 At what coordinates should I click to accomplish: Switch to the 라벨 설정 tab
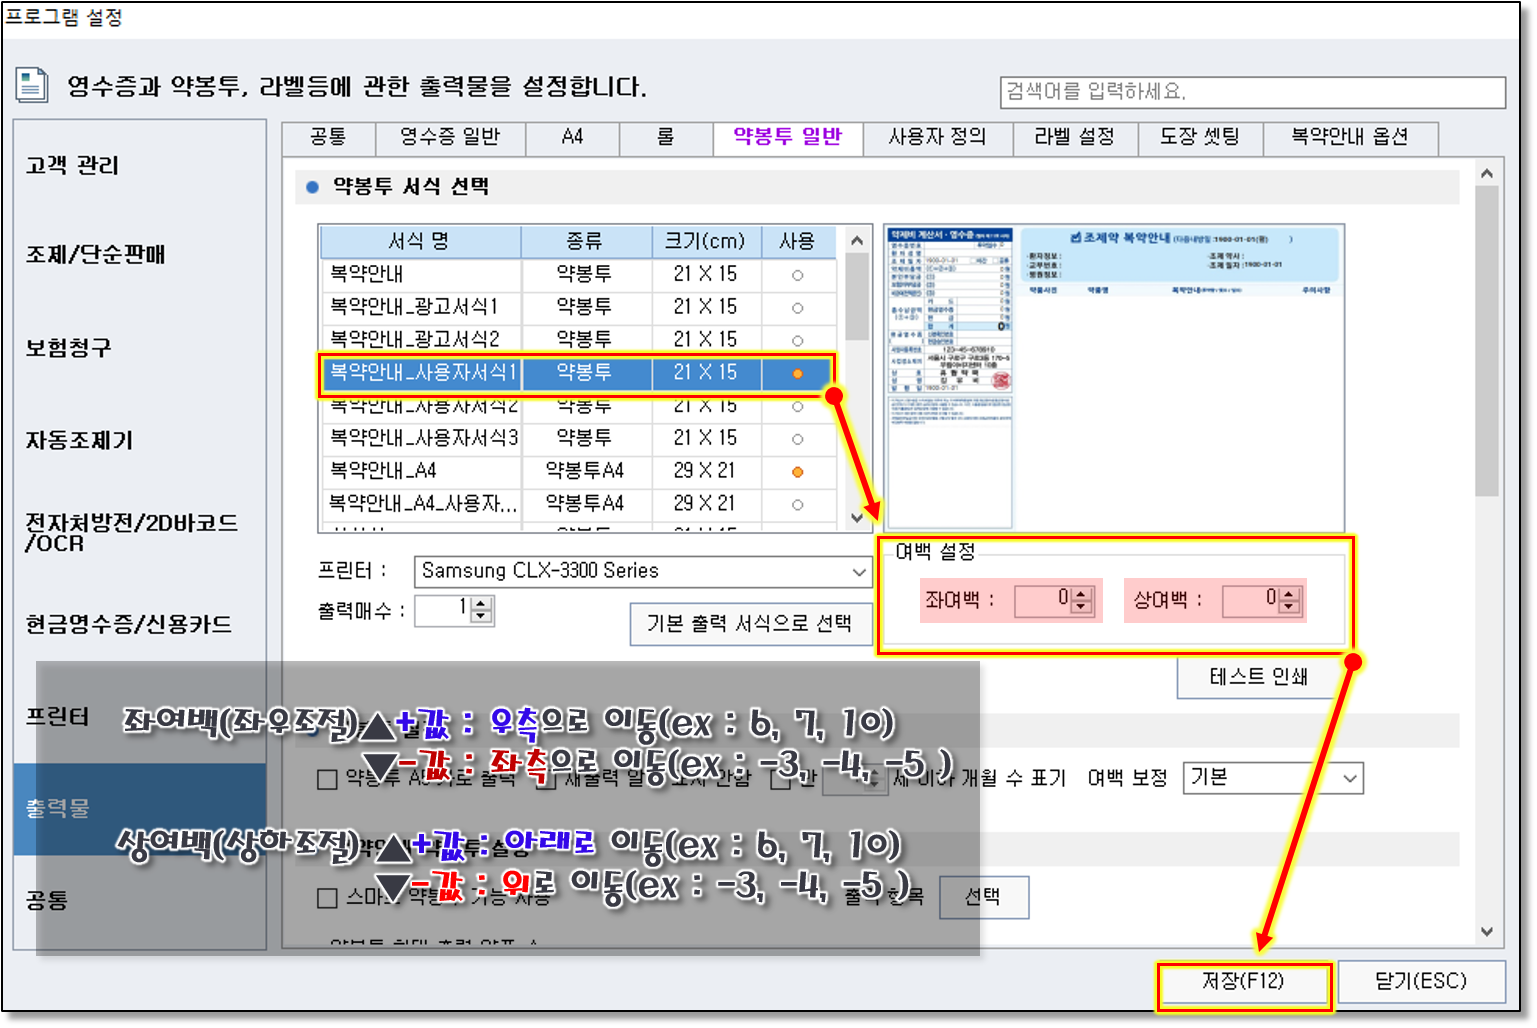(x=1074, y=137)
